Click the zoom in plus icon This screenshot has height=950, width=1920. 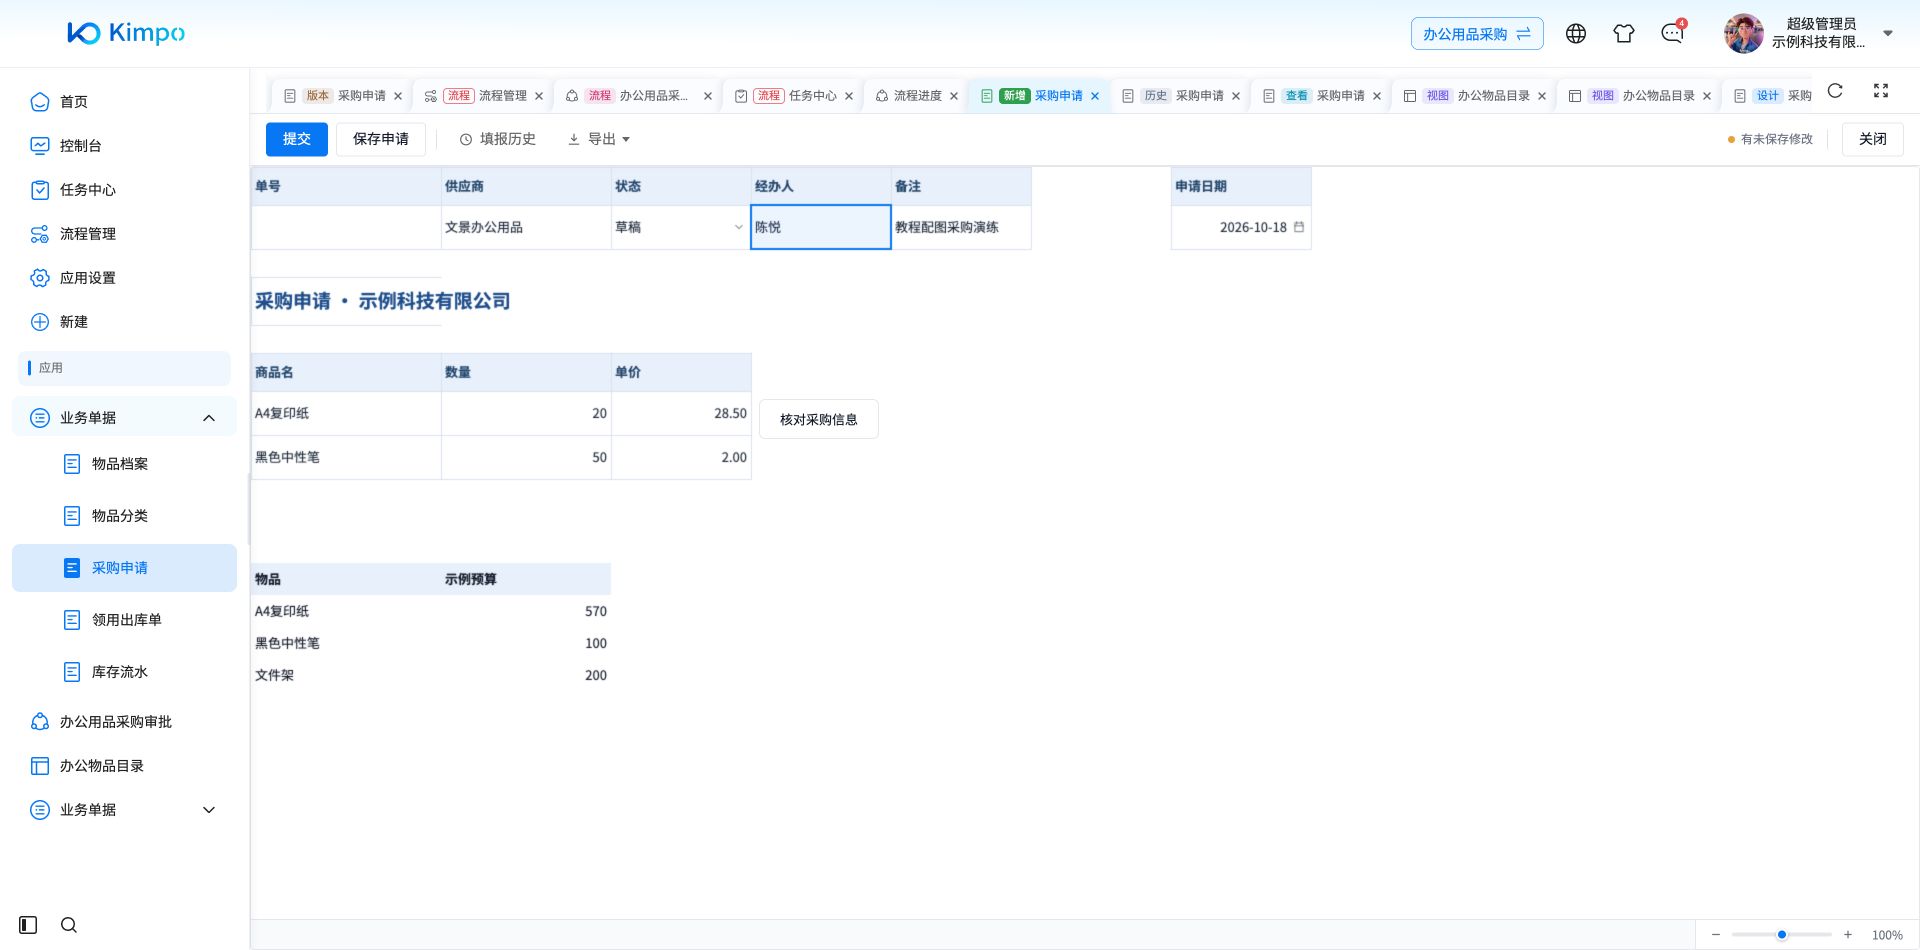coord(1848,935)
